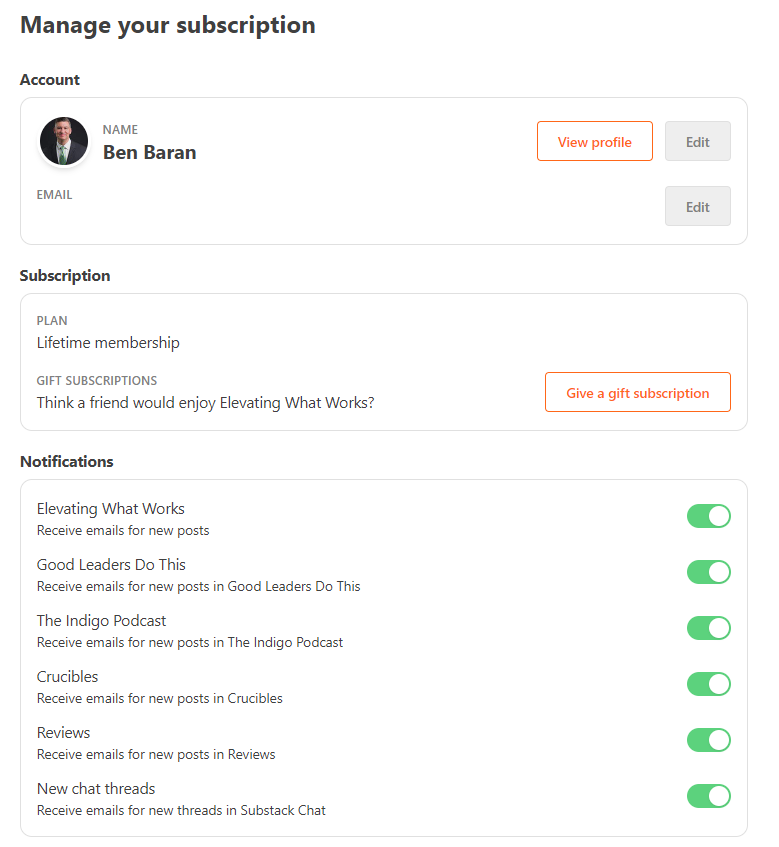Image resolution: width=779 pixels, height=847 pixels.
Task: Turn off The Indigo Podcast emails
Action: [x=709, y=628]
